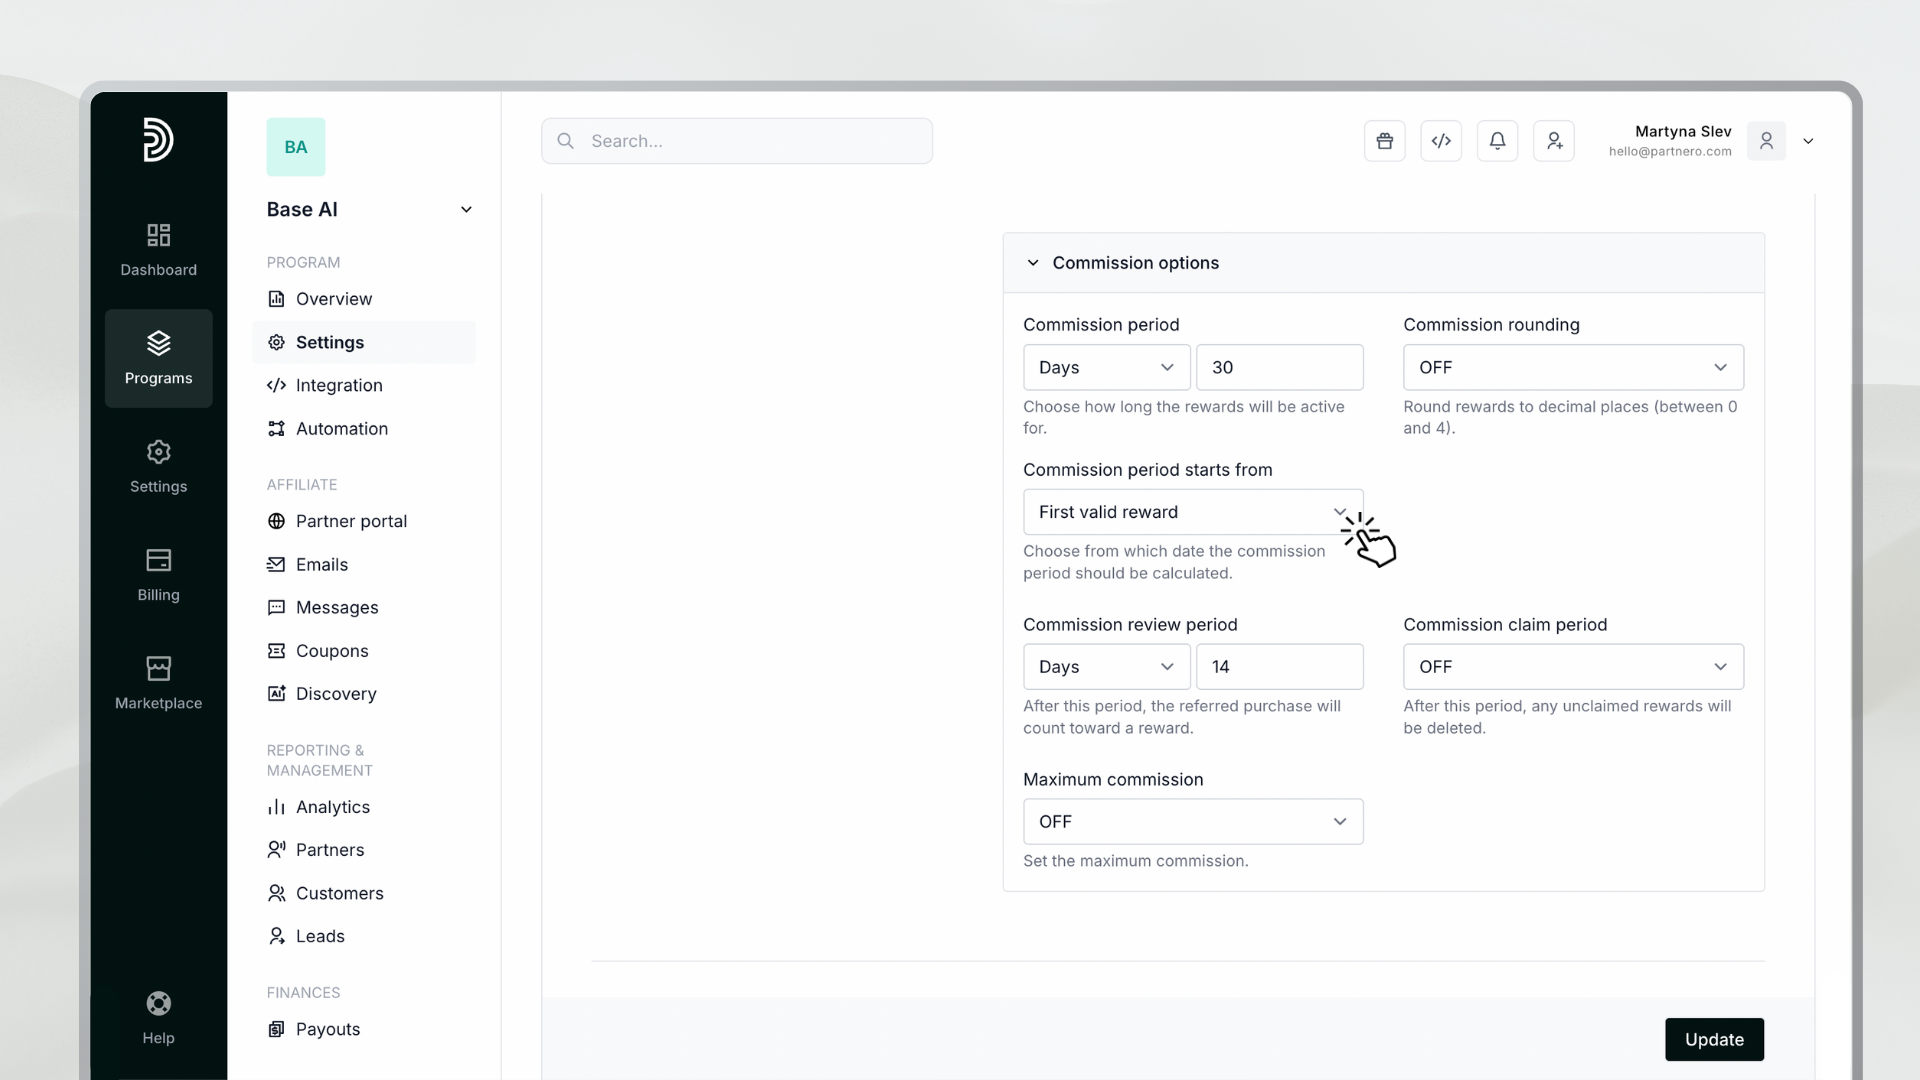Open Commission period starts from dropdown

pyautogui.click(x=1192, y=512)
